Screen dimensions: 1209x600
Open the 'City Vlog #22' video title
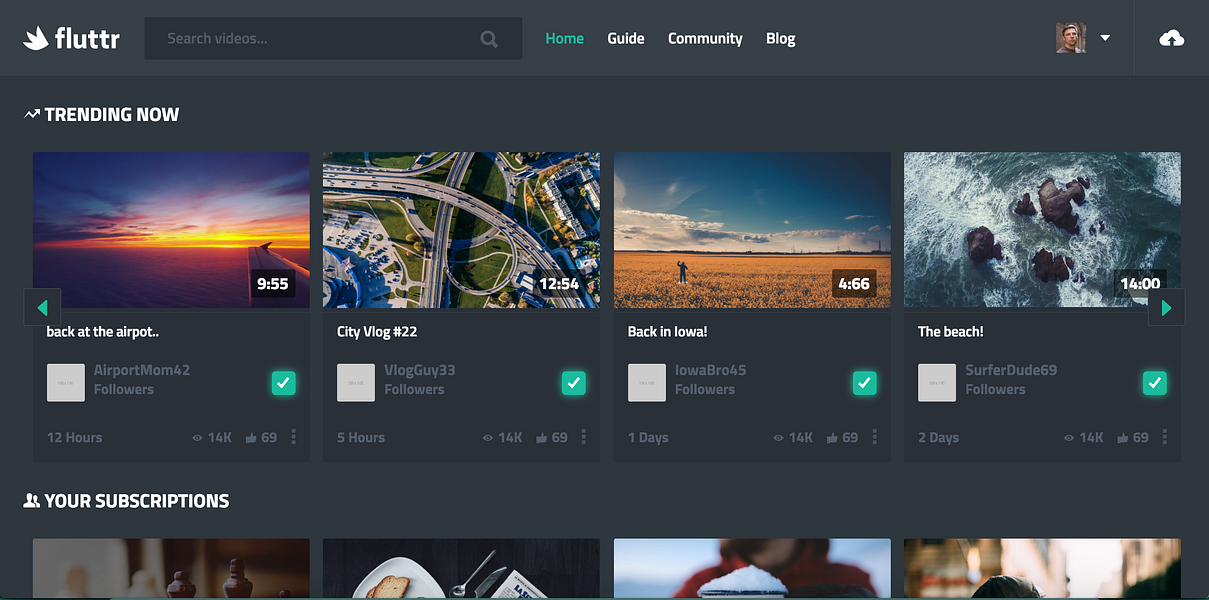pos(377,332)
